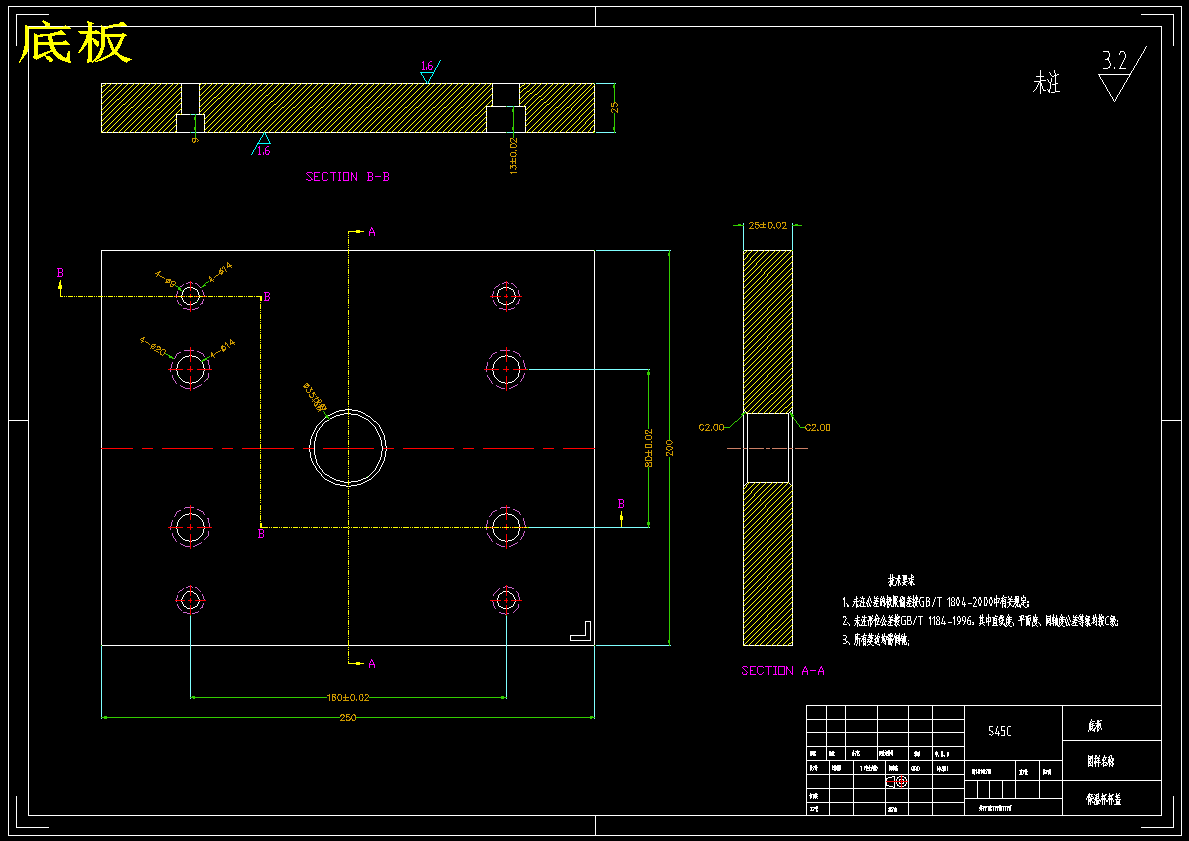Select technical requirement line with GB/T 1184-1996

(980, 621)
